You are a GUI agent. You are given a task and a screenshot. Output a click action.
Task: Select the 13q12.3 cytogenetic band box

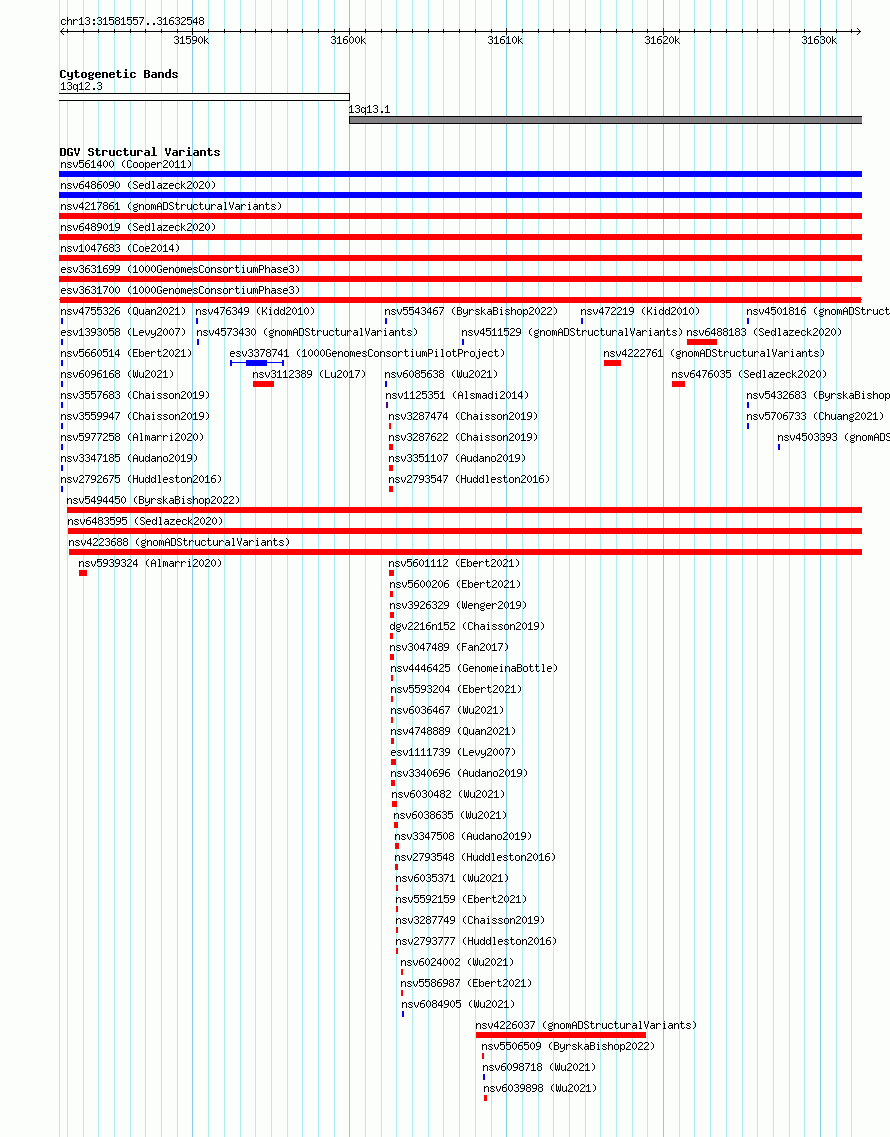pyautogui.click(x=204, y=97)
